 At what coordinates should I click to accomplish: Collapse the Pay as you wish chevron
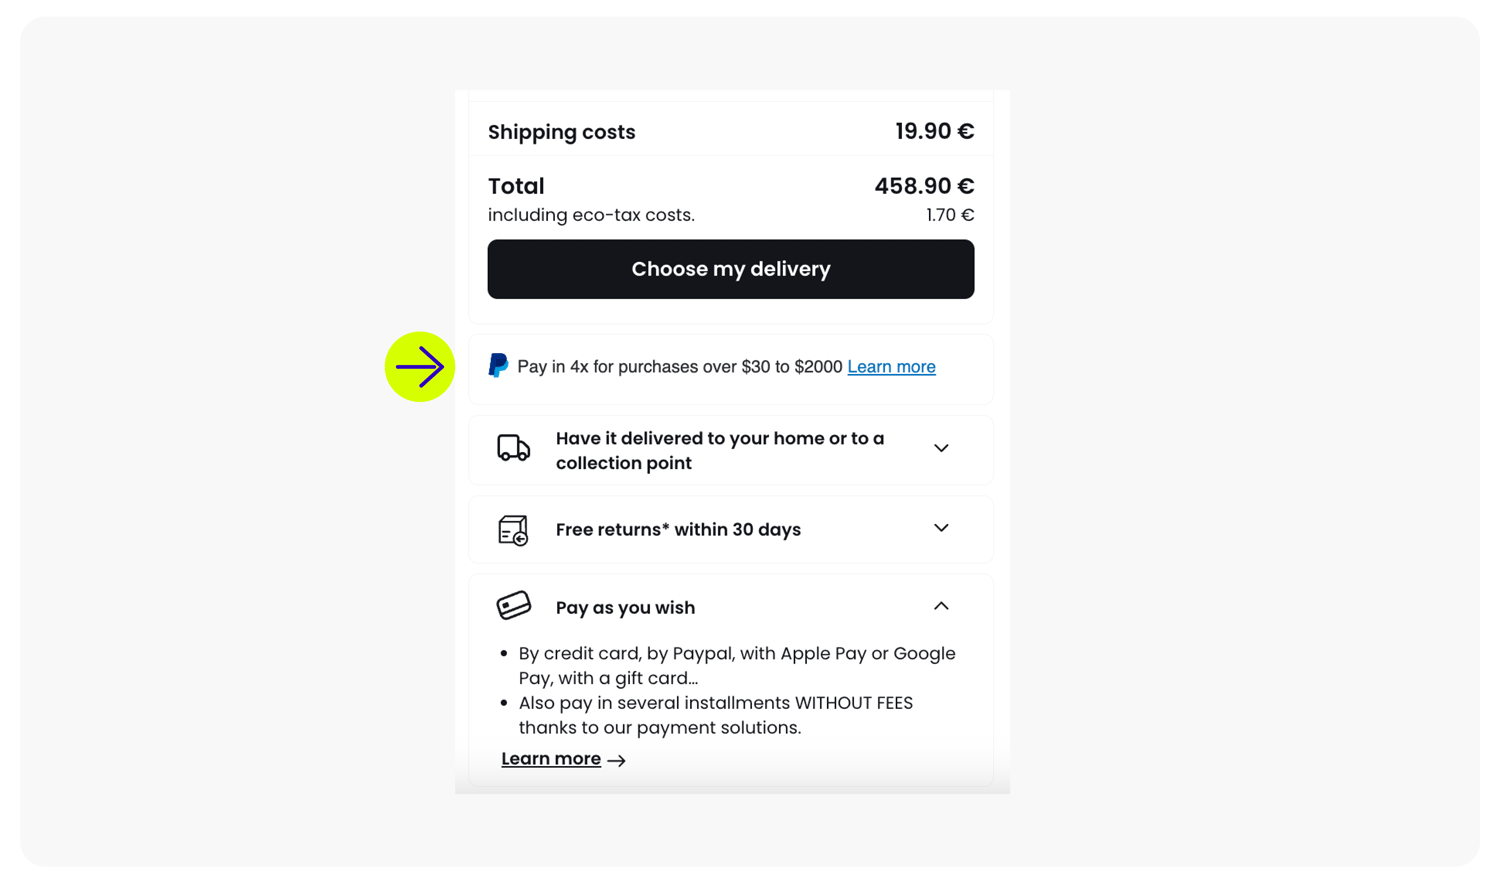pyautogui.click(x=941, y=606)
